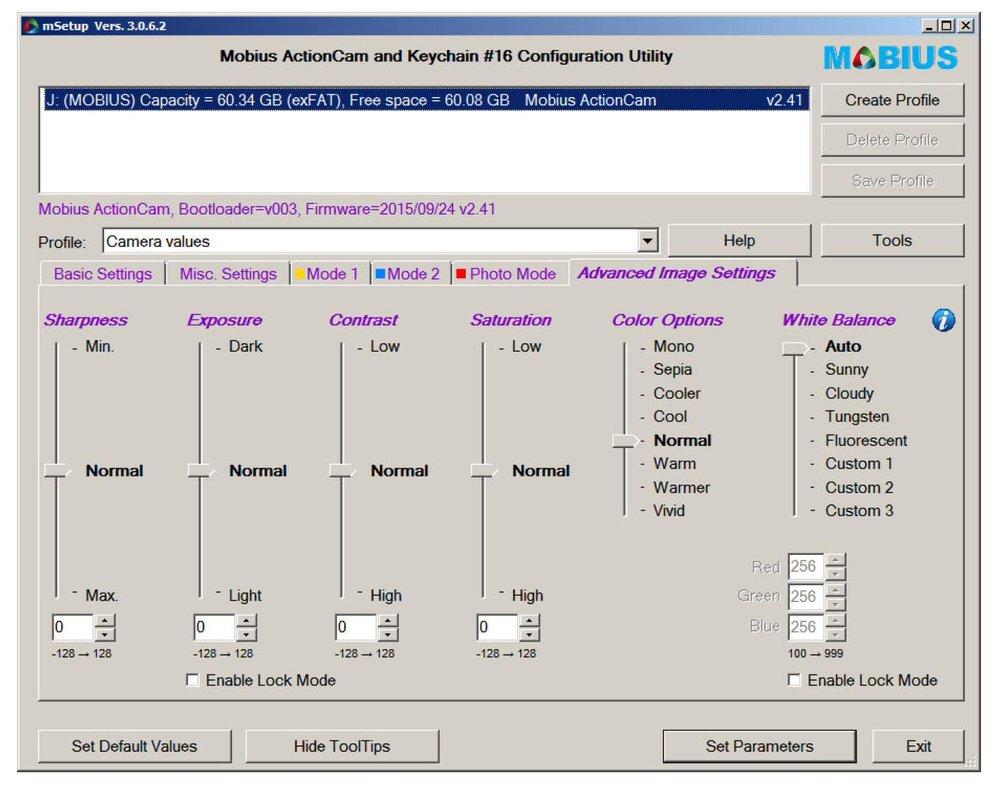Select Sepia color option label

[x=672, y=369]
